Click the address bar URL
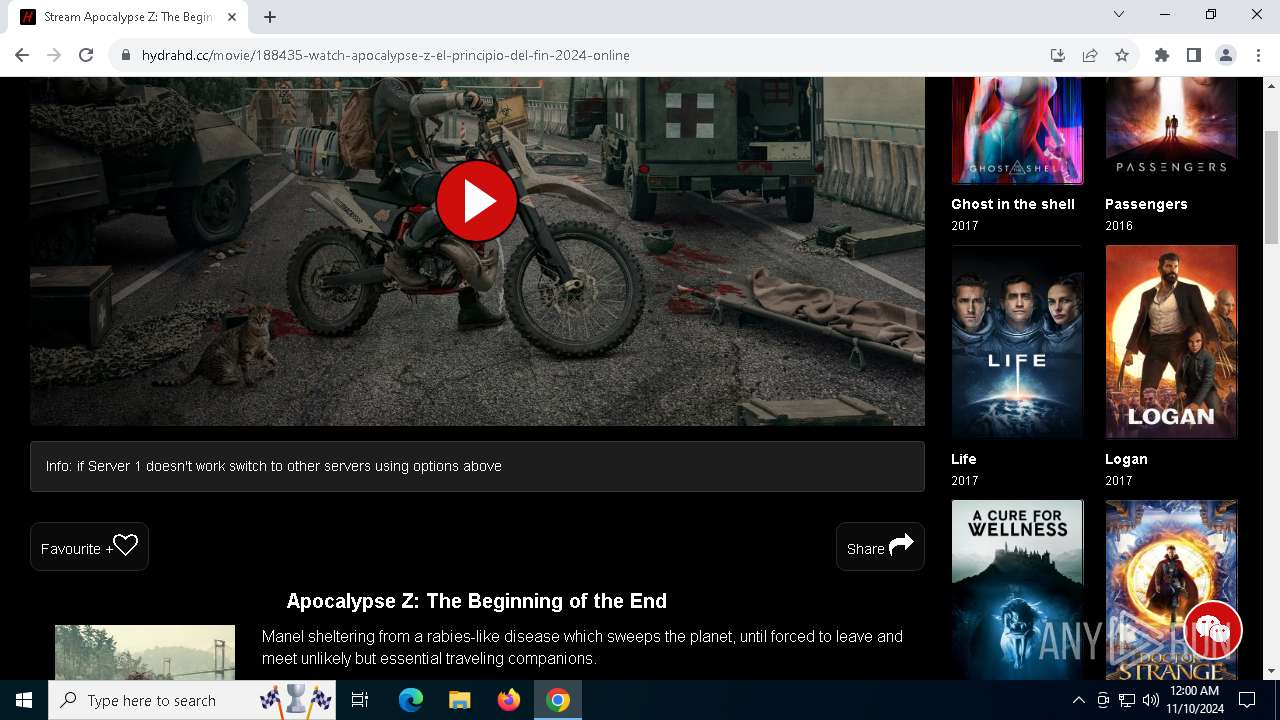This screenshot has height=720, width=1280. [x=385, y=55]
